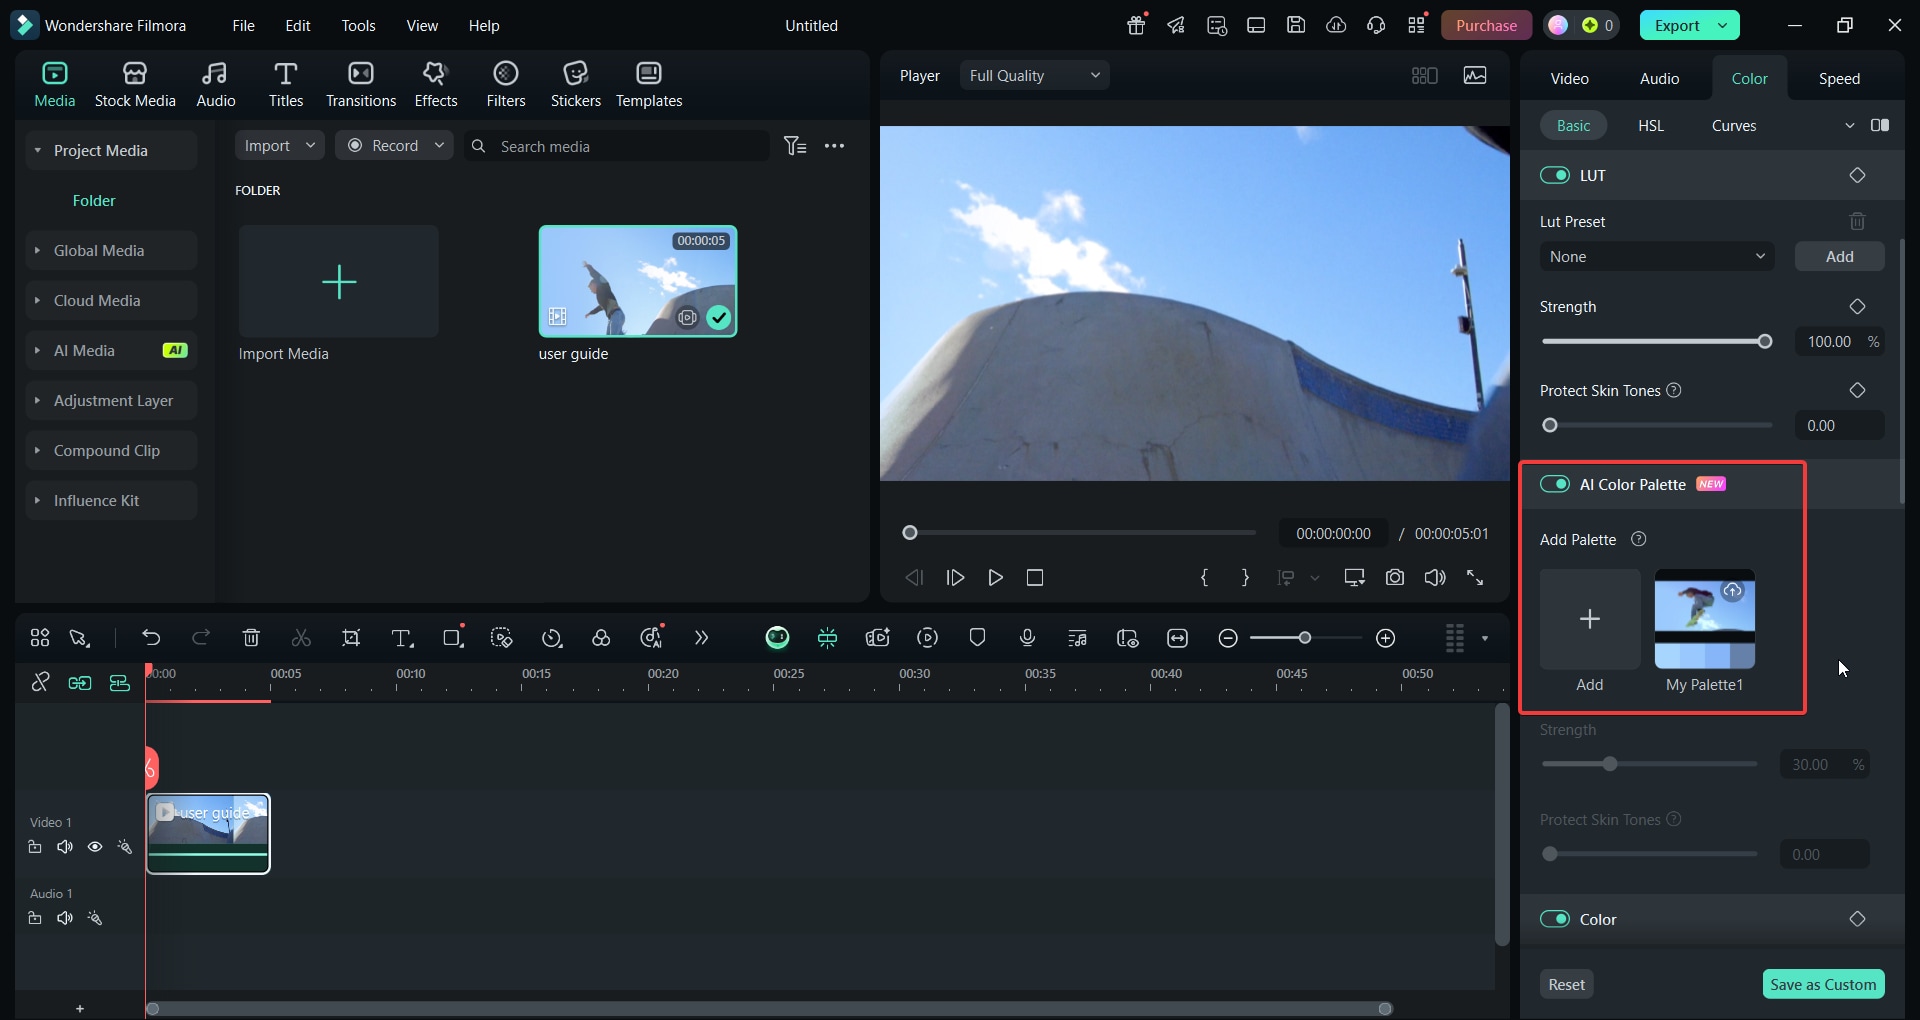
Task: Select the crop tool in timeline toolbar
Action: pyautogui.click(x=351, y=638)
